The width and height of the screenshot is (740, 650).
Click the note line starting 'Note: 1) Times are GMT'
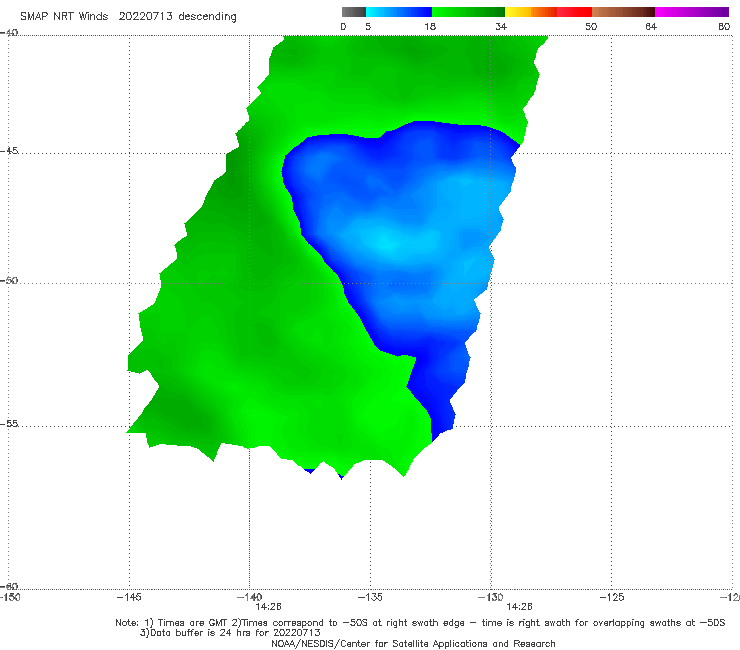[x=420, y=623]
